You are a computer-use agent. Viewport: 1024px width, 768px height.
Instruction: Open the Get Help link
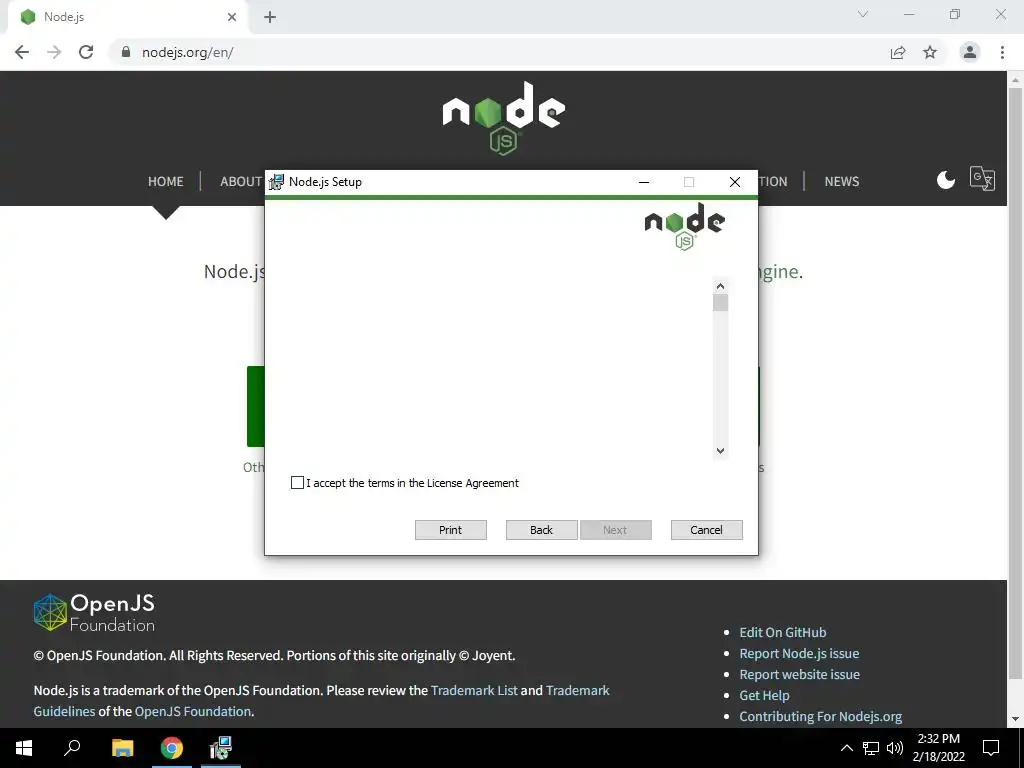[764, 696]
